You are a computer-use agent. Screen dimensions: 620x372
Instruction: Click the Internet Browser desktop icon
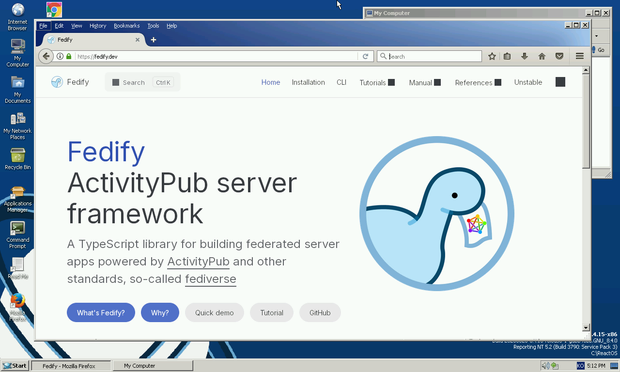click(x=17, y=17)
